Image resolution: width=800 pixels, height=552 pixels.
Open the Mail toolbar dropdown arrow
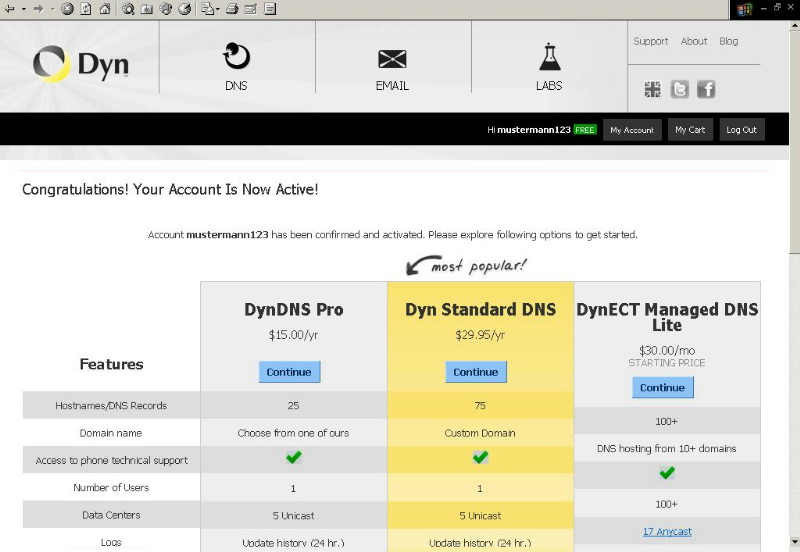pyautogui.click(x=216, y=9)
